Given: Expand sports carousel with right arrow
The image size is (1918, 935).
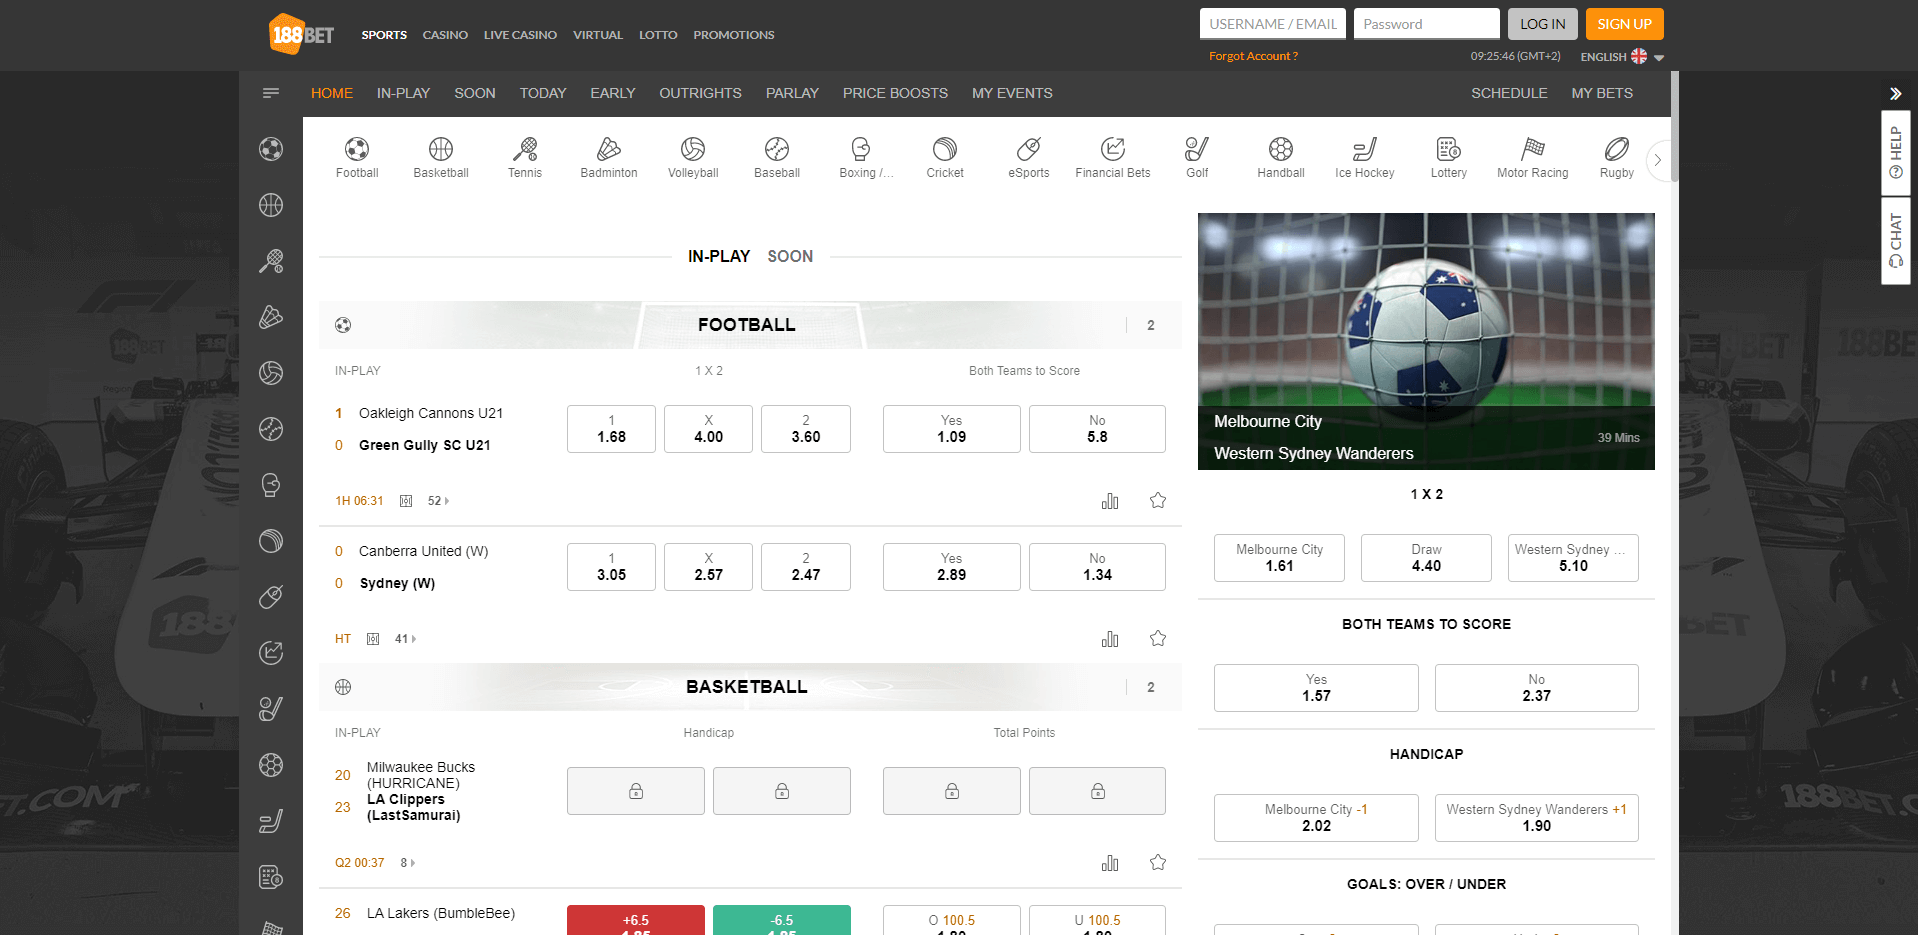Looking at the screenshot, I should (x=1658, y=160).
